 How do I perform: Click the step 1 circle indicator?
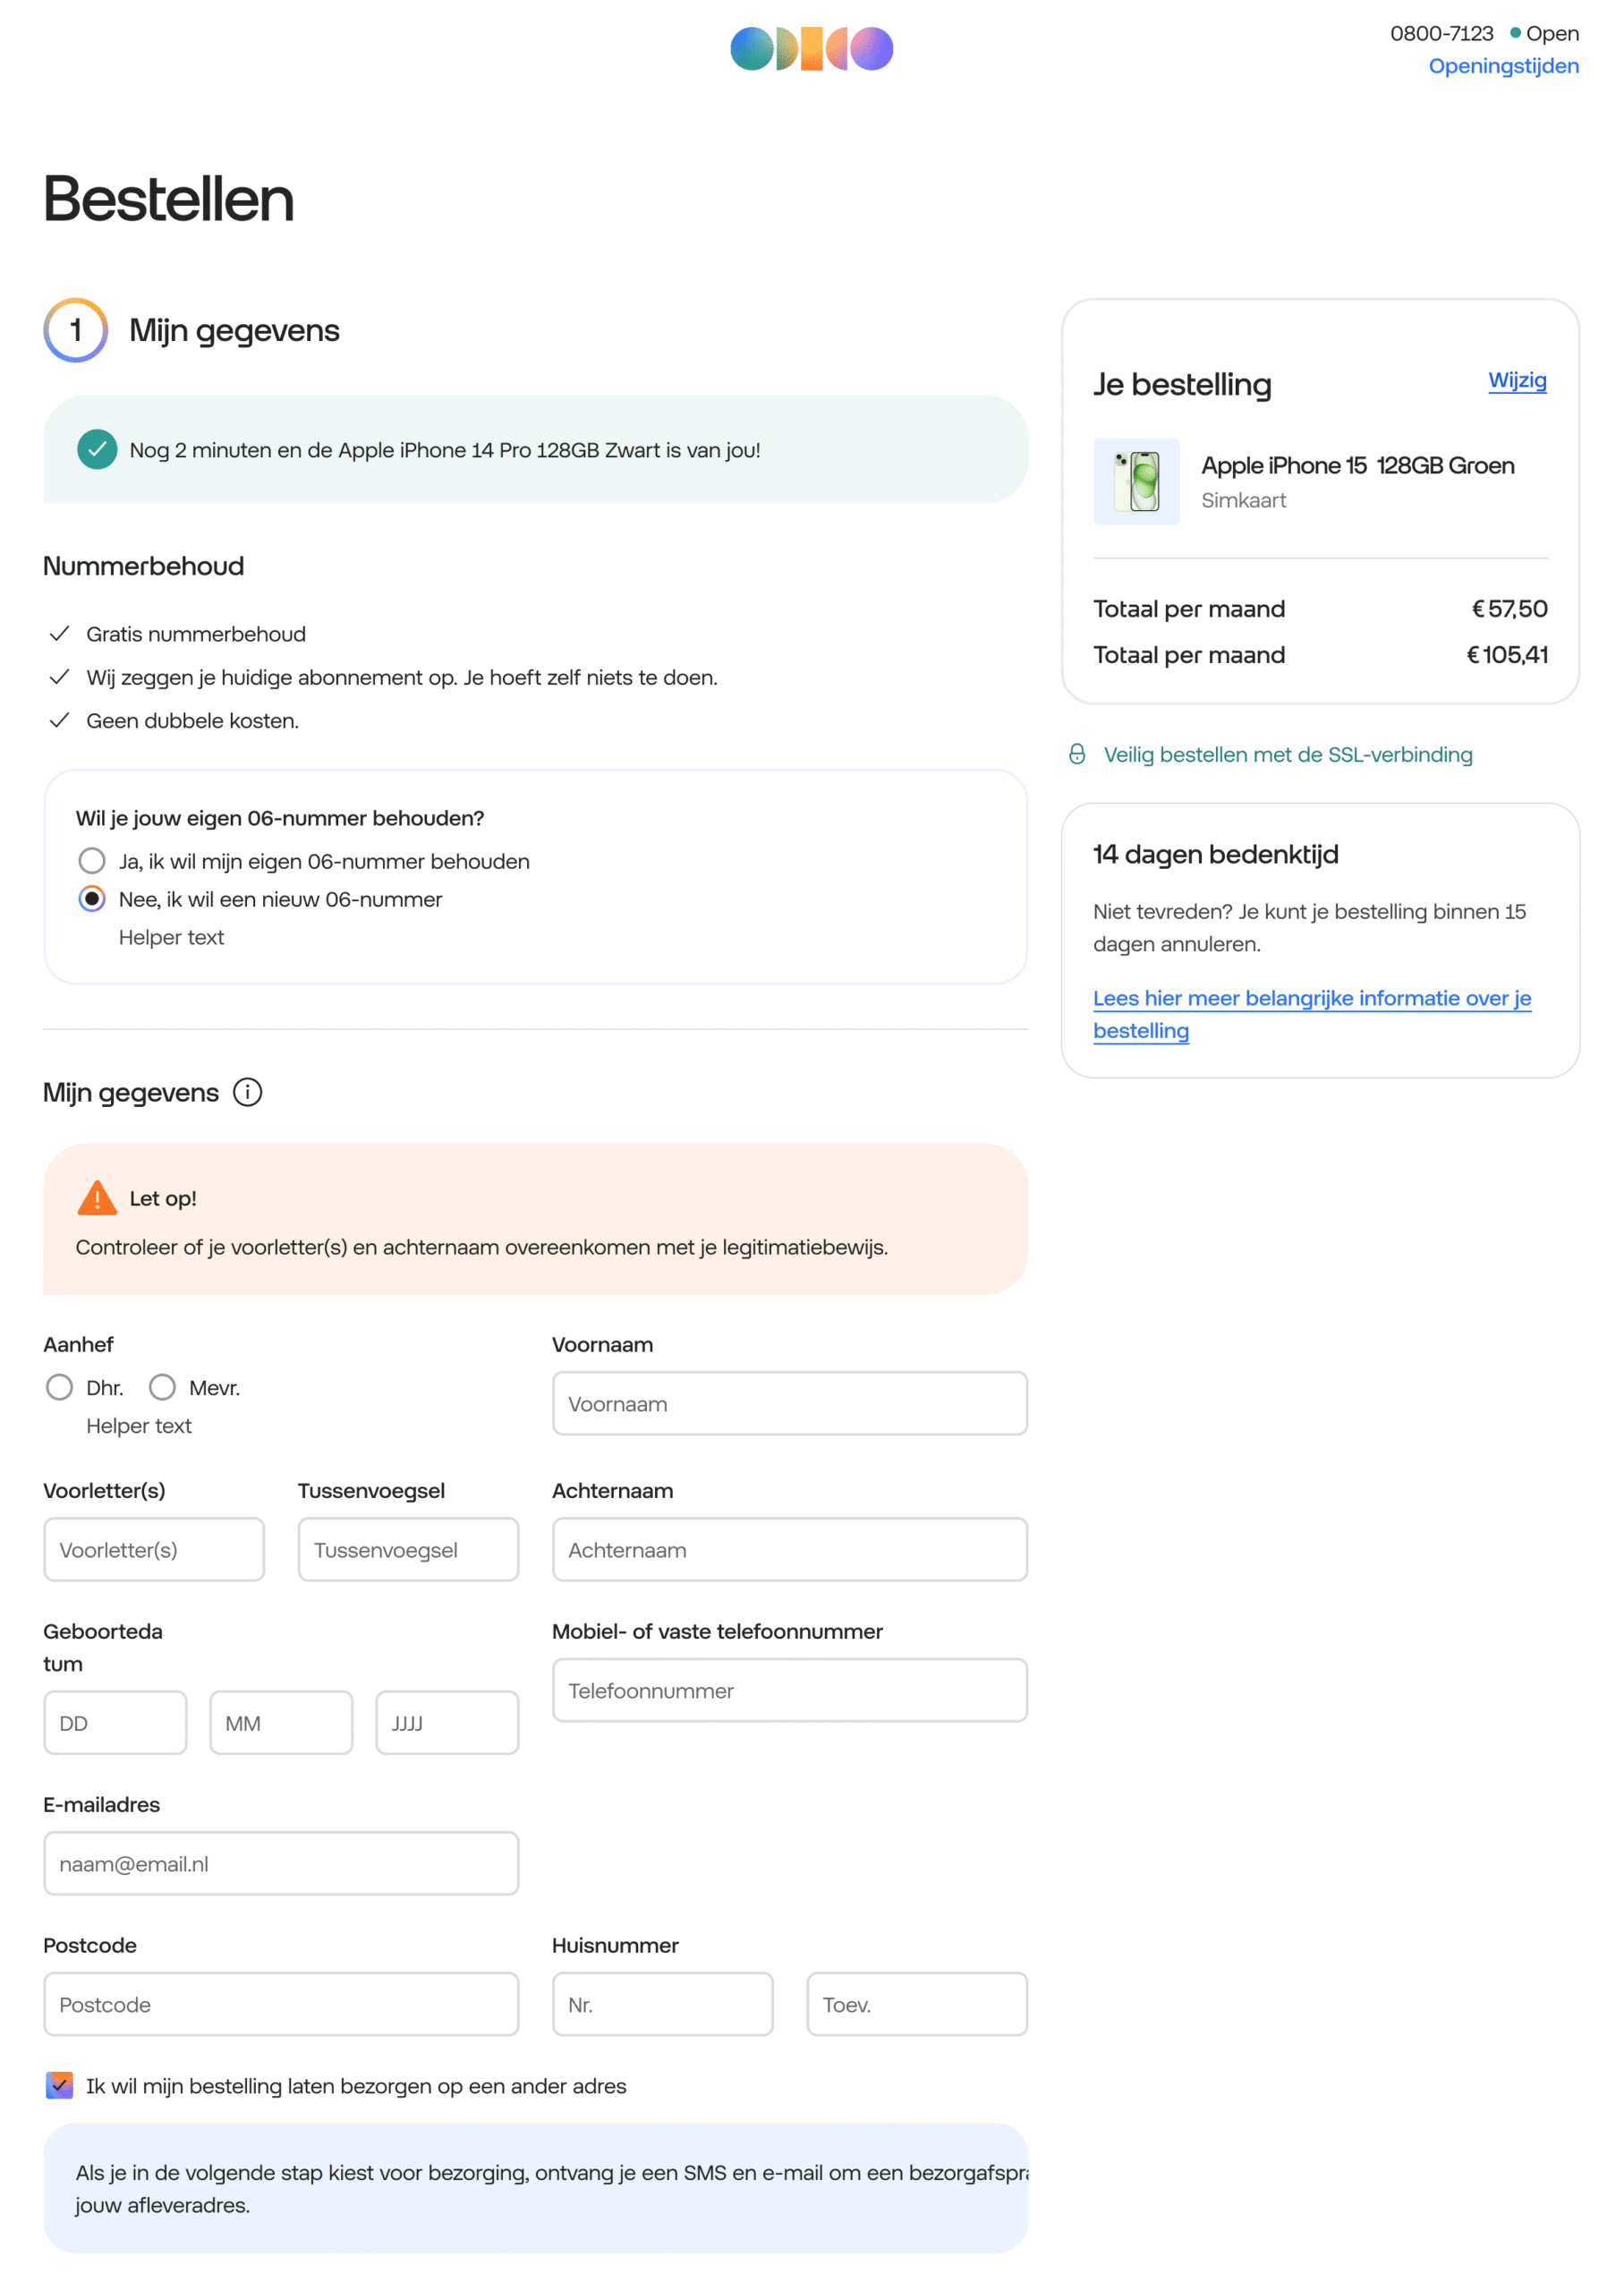(75, 330)
